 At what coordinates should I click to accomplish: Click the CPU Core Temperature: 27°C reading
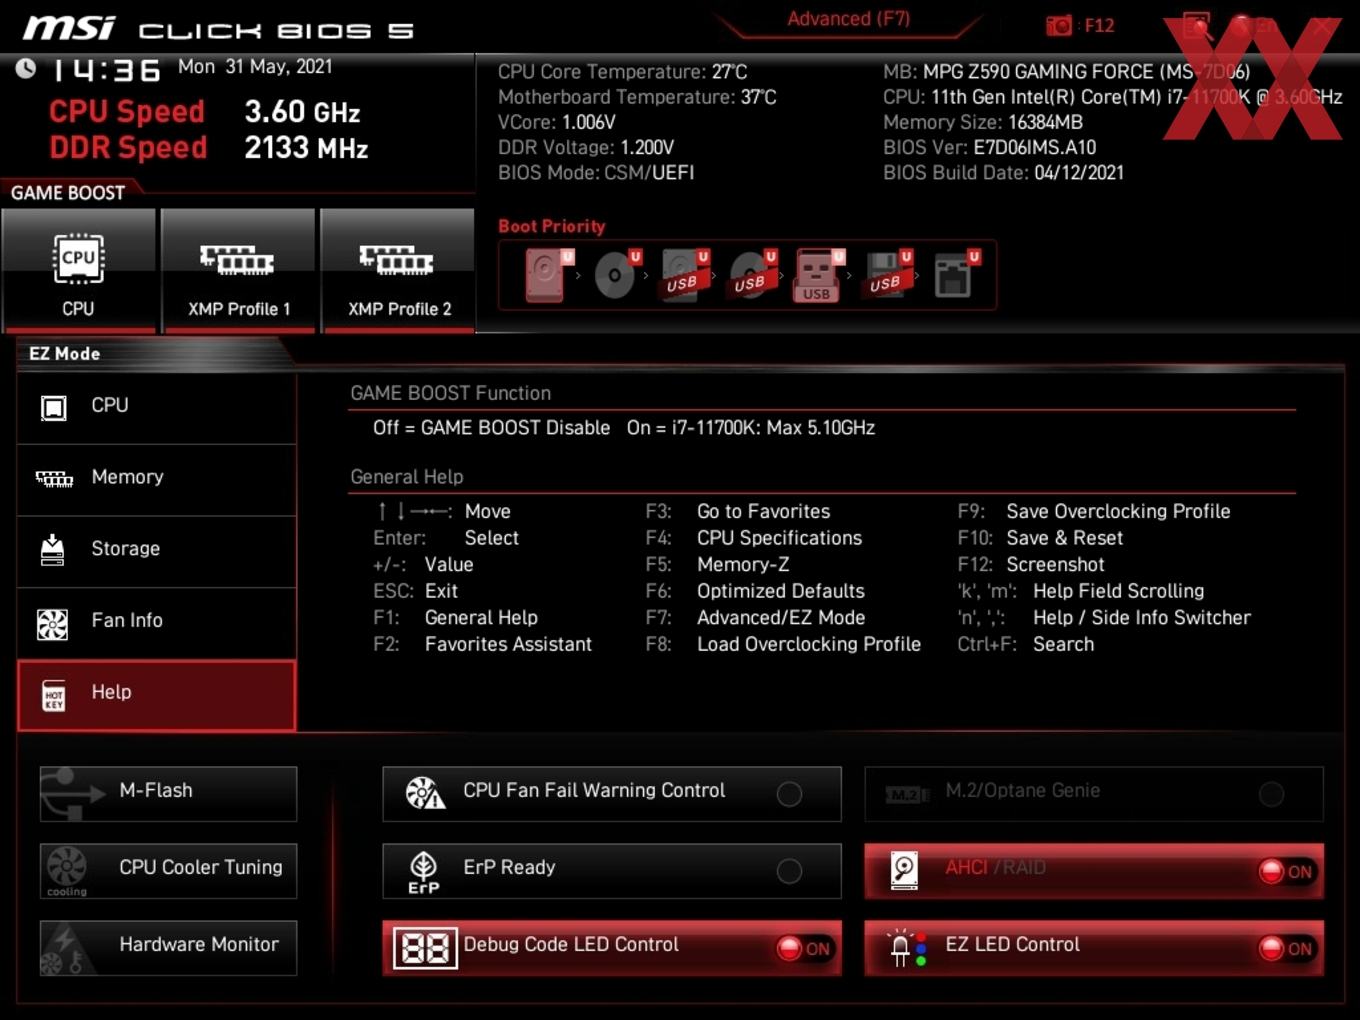coord(622,72)
